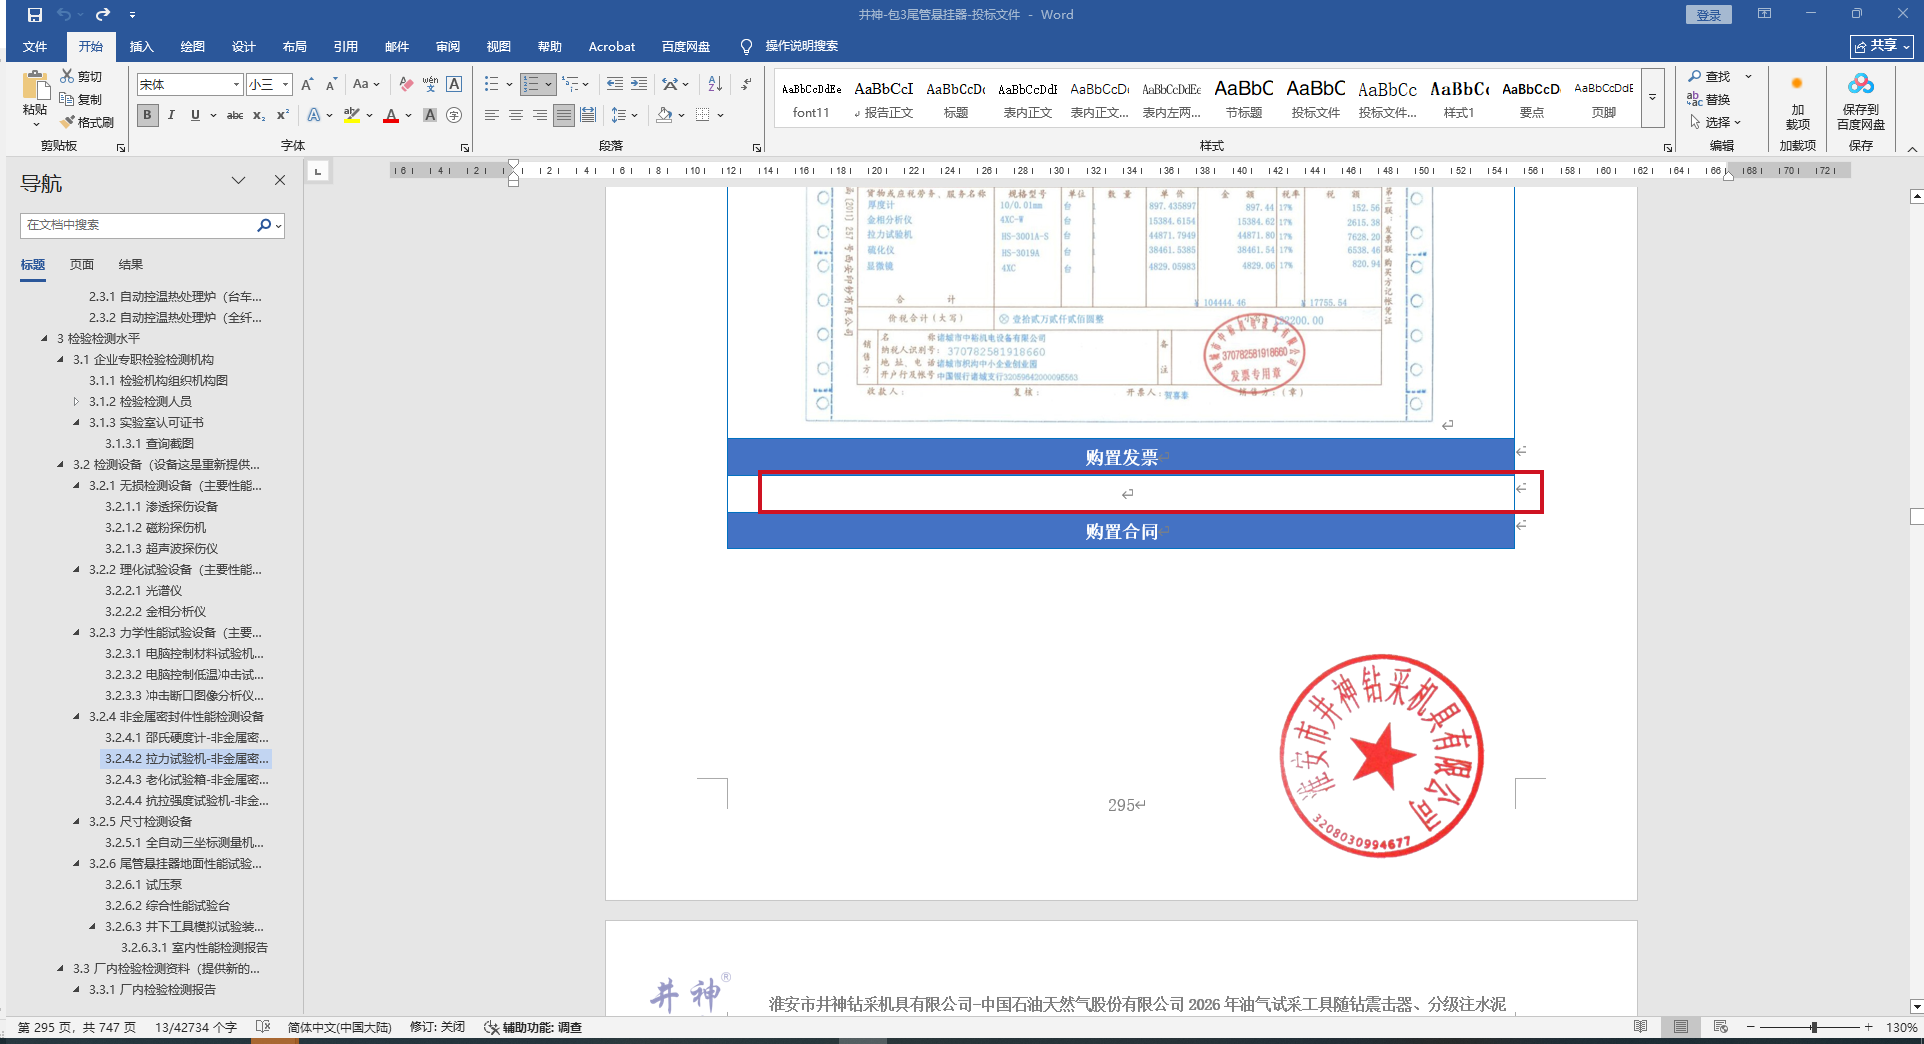Open the line spacing dropdown
This screenshot has width=1924, height=1044.
(x=624, y=115)
